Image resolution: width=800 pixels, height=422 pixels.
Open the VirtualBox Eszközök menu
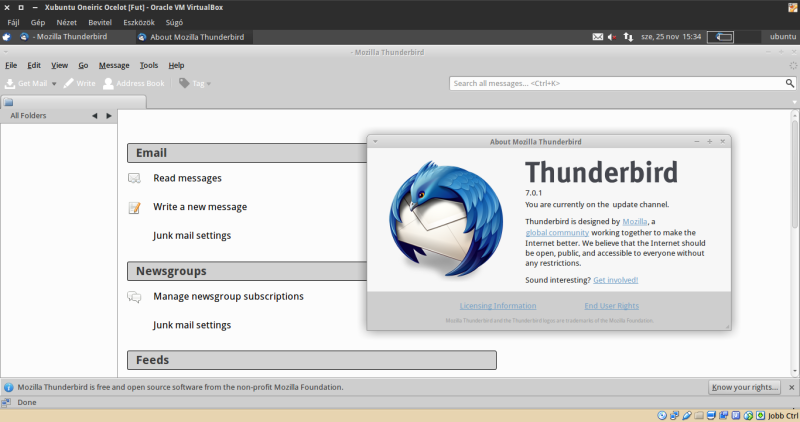click(139, 22)
